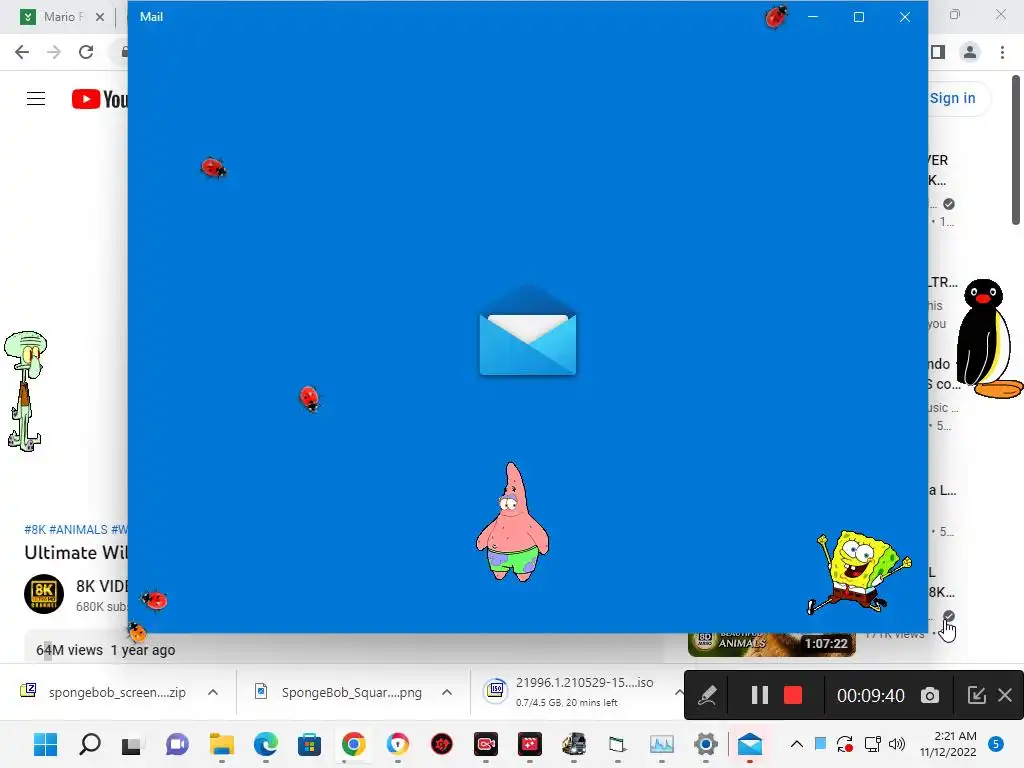
Task: Click the ladybug beside the minimize button
Action: [776, 17]
